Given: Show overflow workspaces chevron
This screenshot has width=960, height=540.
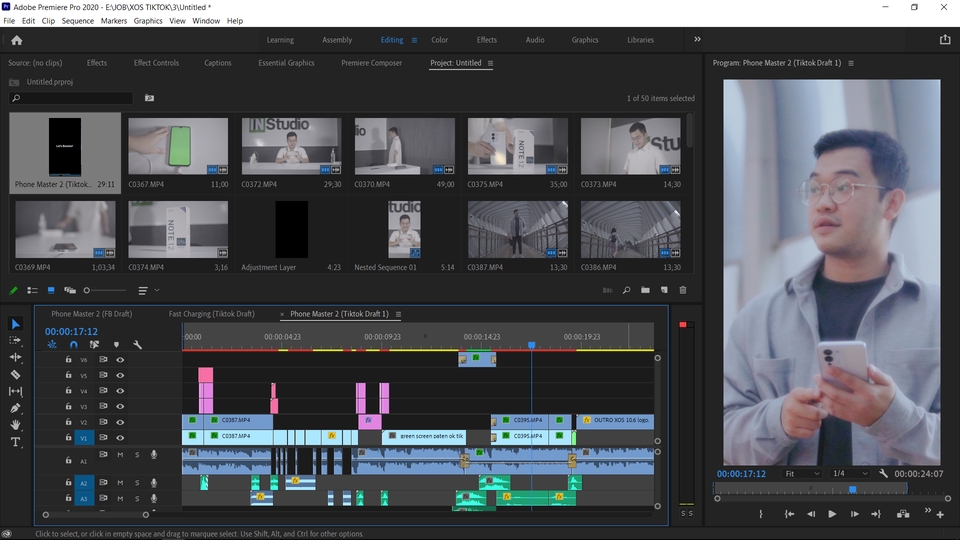Looking at the screenshot, I should click(x=697, y=39).
